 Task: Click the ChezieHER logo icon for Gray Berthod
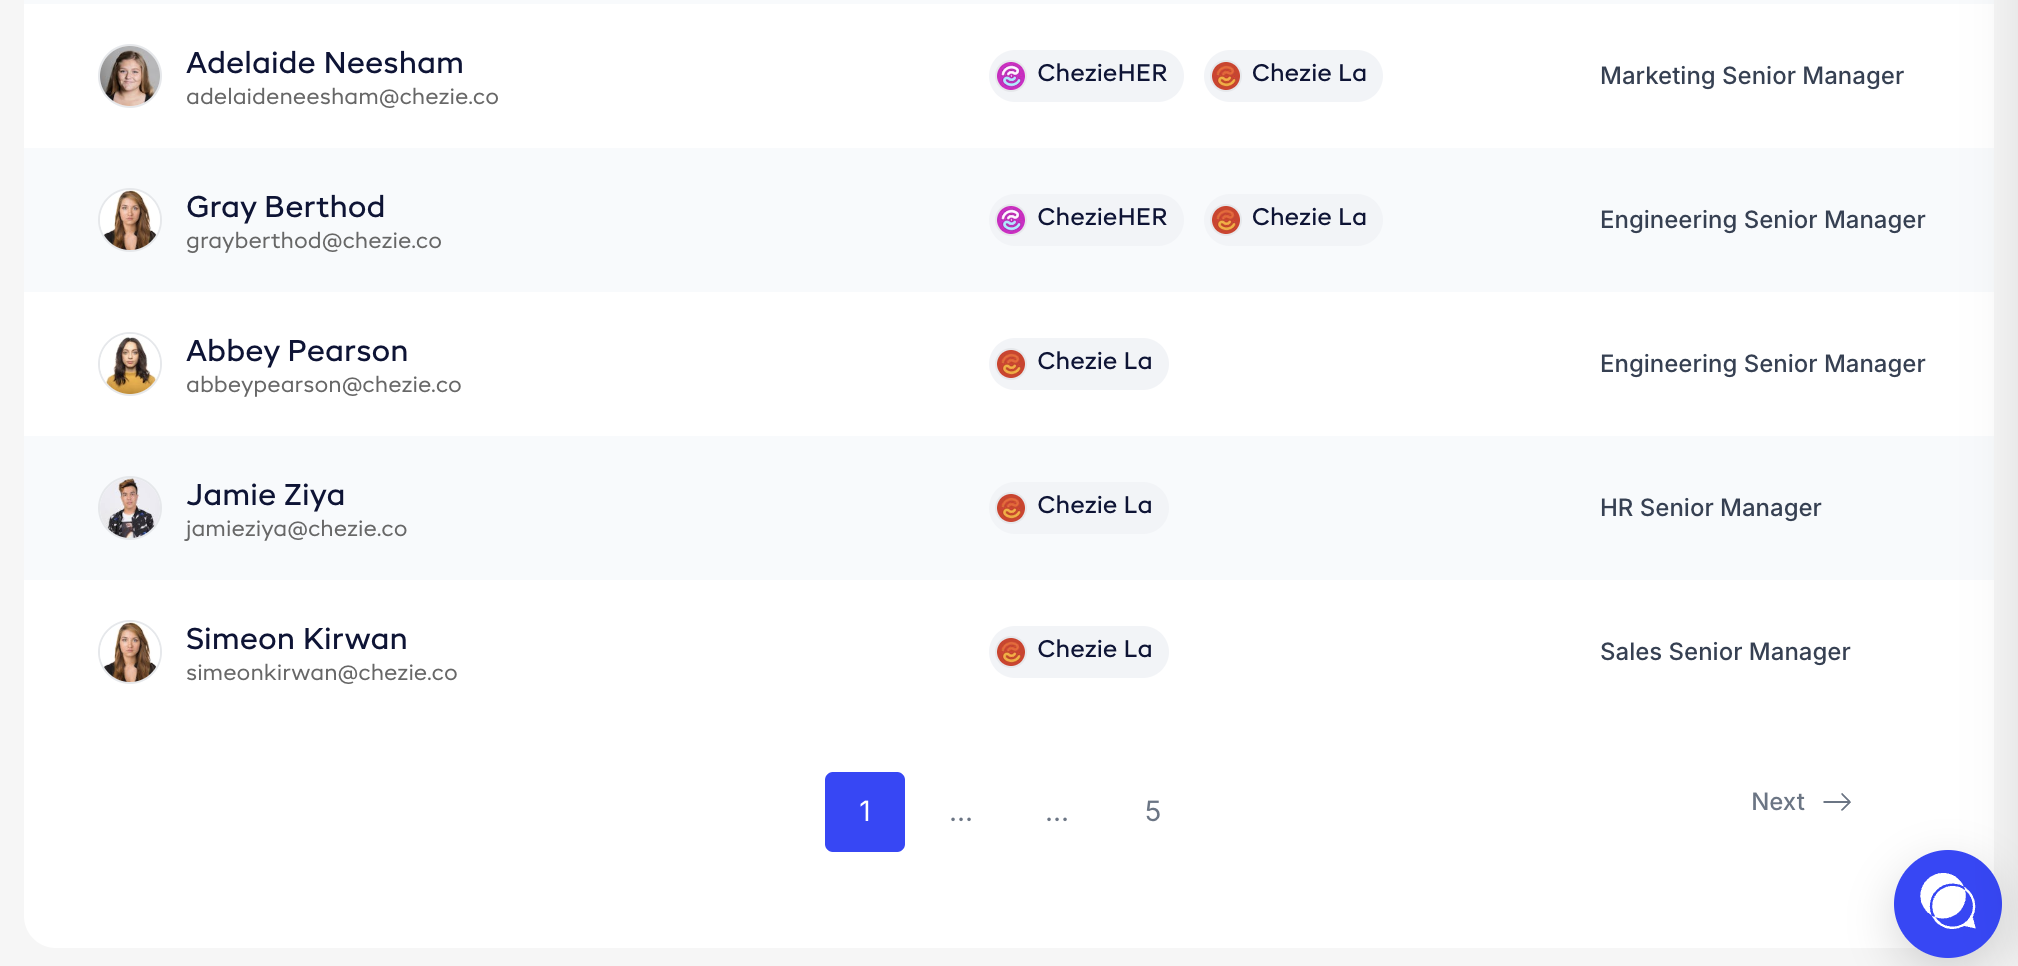click(x=1011, y=220)
